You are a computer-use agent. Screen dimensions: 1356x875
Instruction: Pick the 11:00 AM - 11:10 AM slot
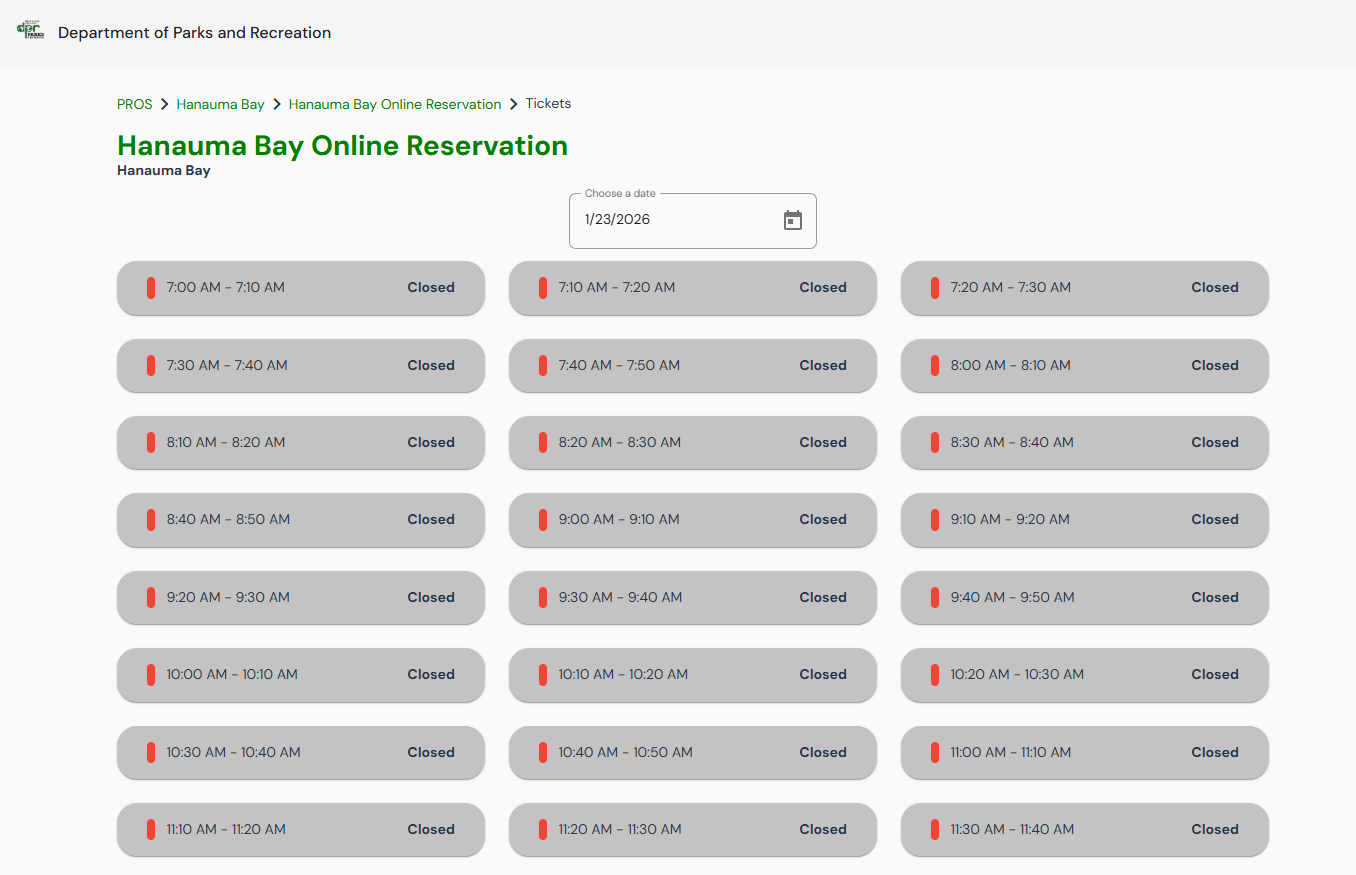(1084, 752)
